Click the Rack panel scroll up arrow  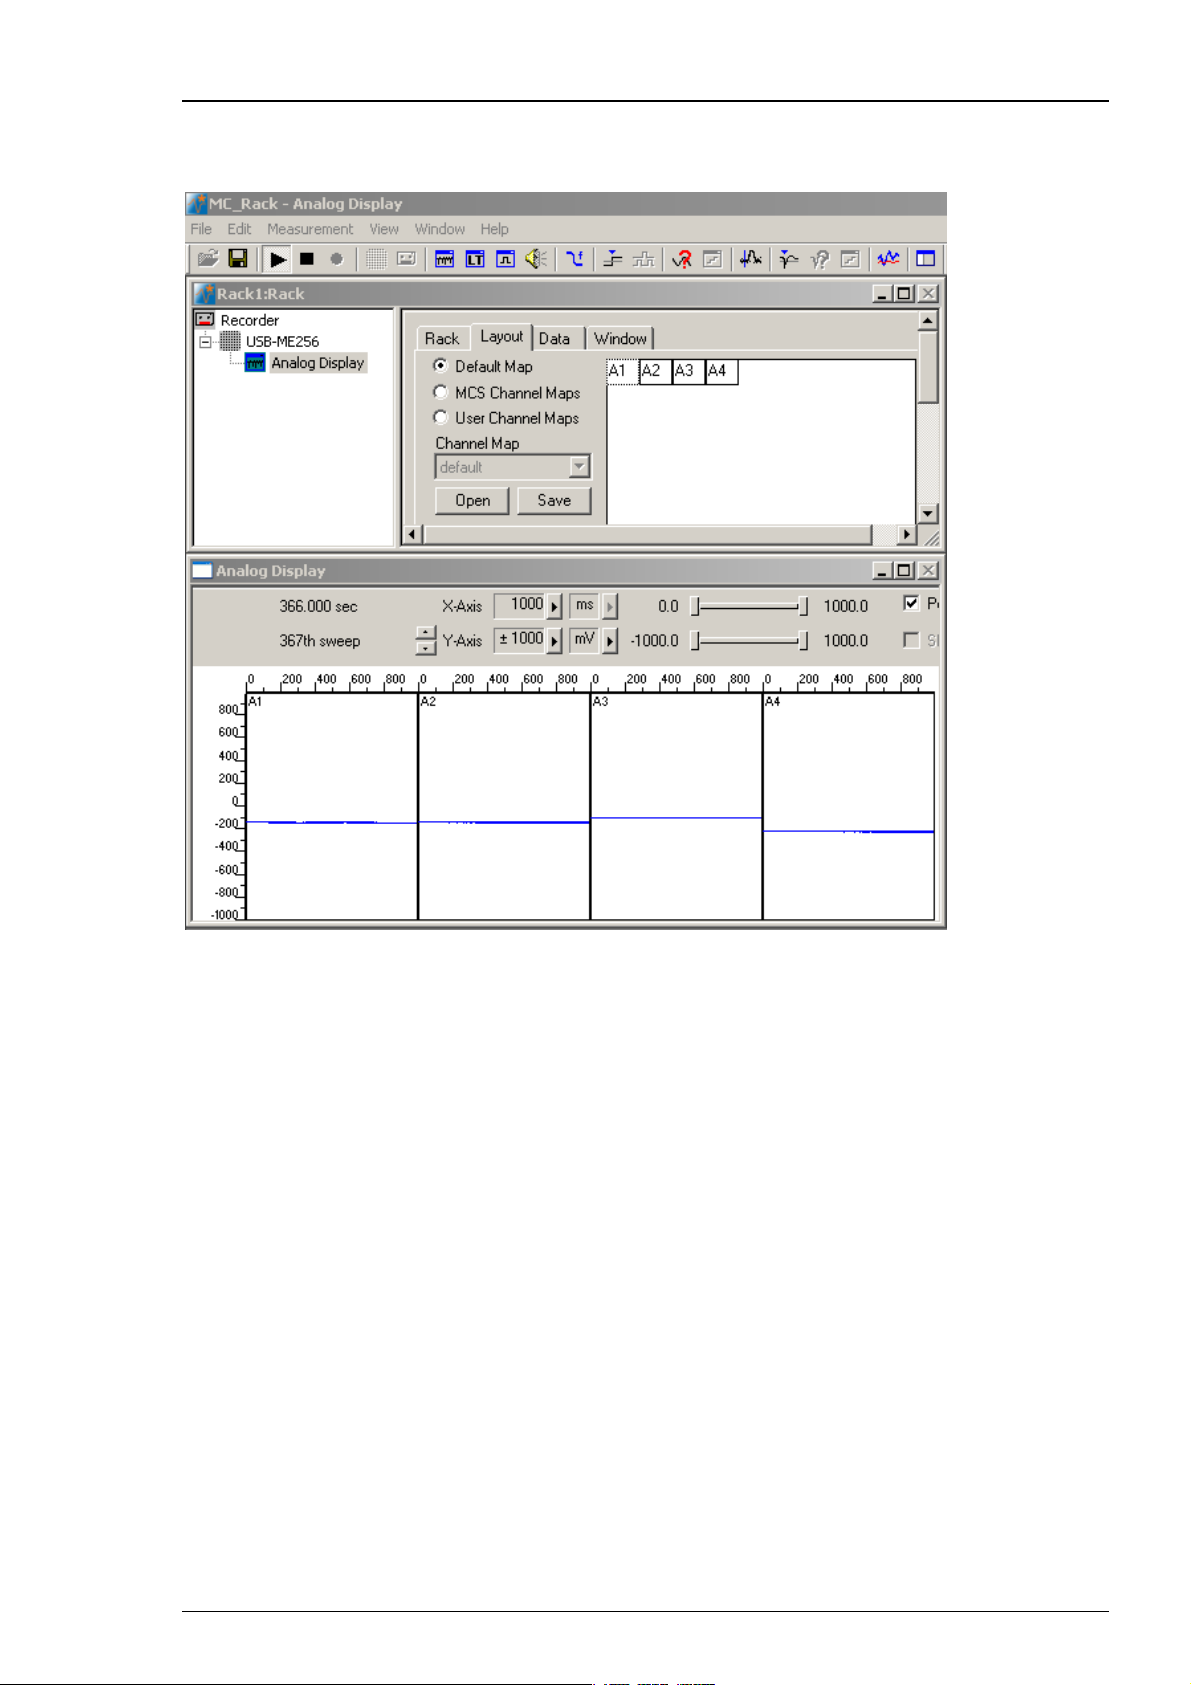point(928,321)
